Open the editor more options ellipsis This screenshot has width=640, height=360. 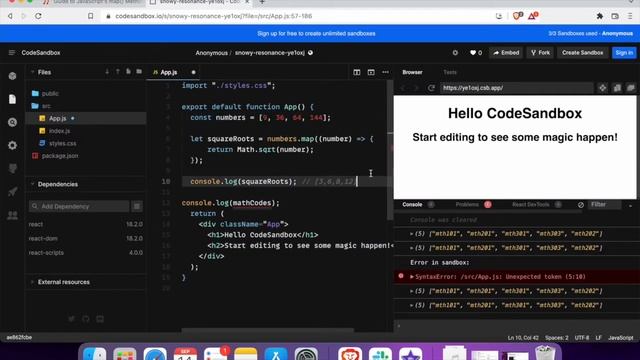(x=385, y=72)
